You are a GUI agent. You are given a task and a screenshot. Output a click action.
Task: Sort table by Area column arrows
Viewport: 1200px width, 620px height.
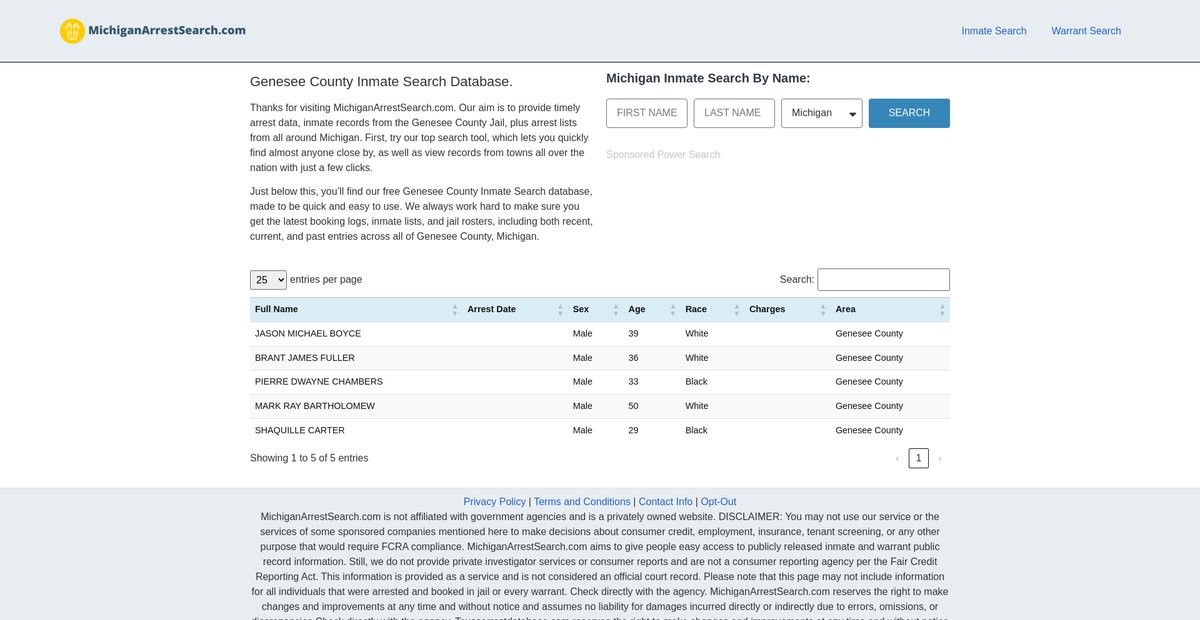[942, 310]
